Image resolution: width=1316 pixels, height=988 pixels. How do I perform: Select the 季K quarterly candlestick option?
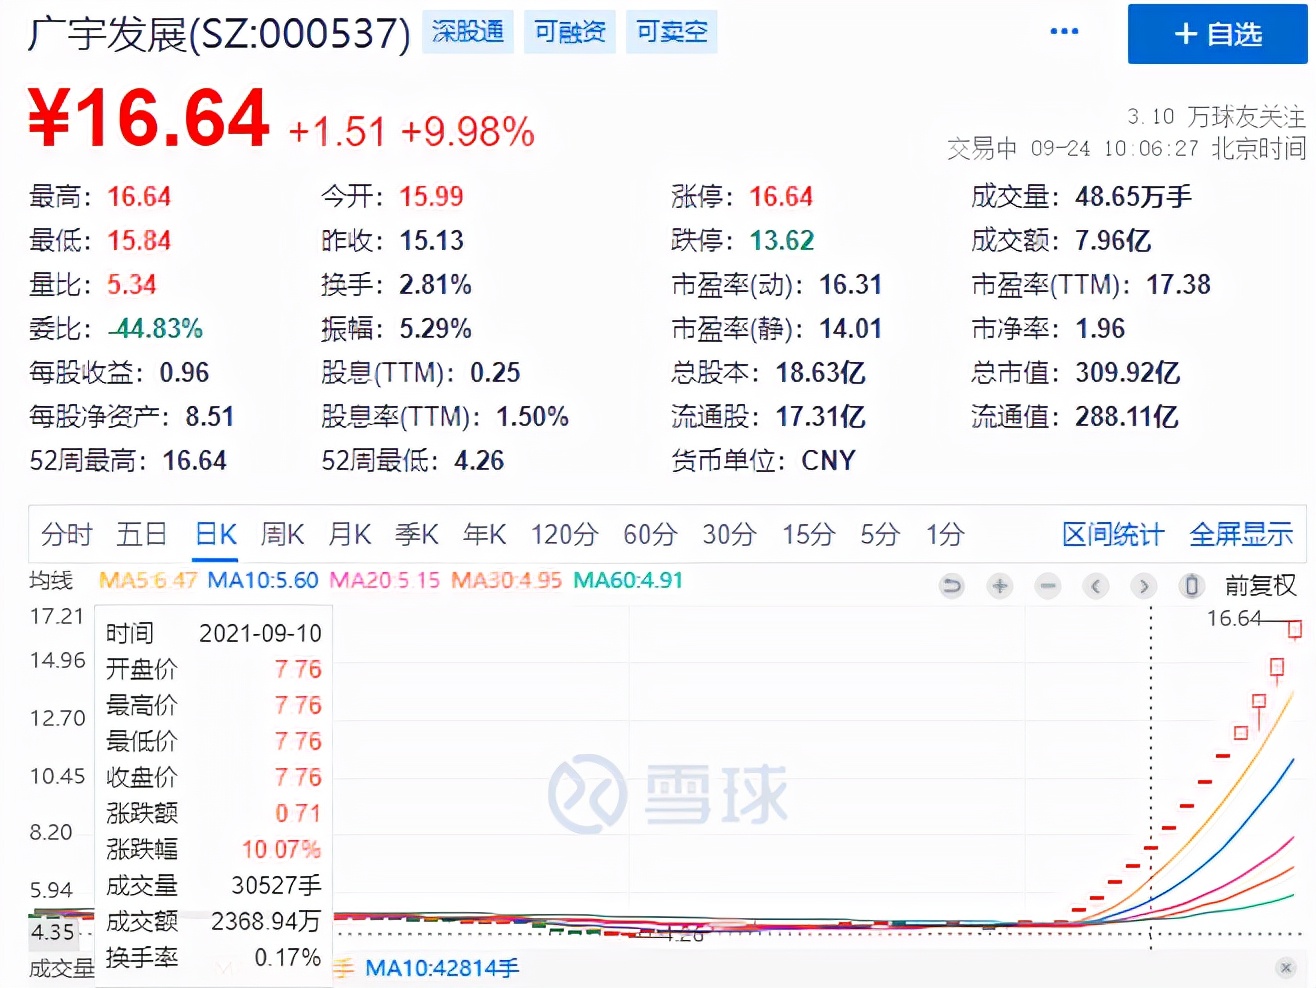pyautogui.click(x=416, y=534)
